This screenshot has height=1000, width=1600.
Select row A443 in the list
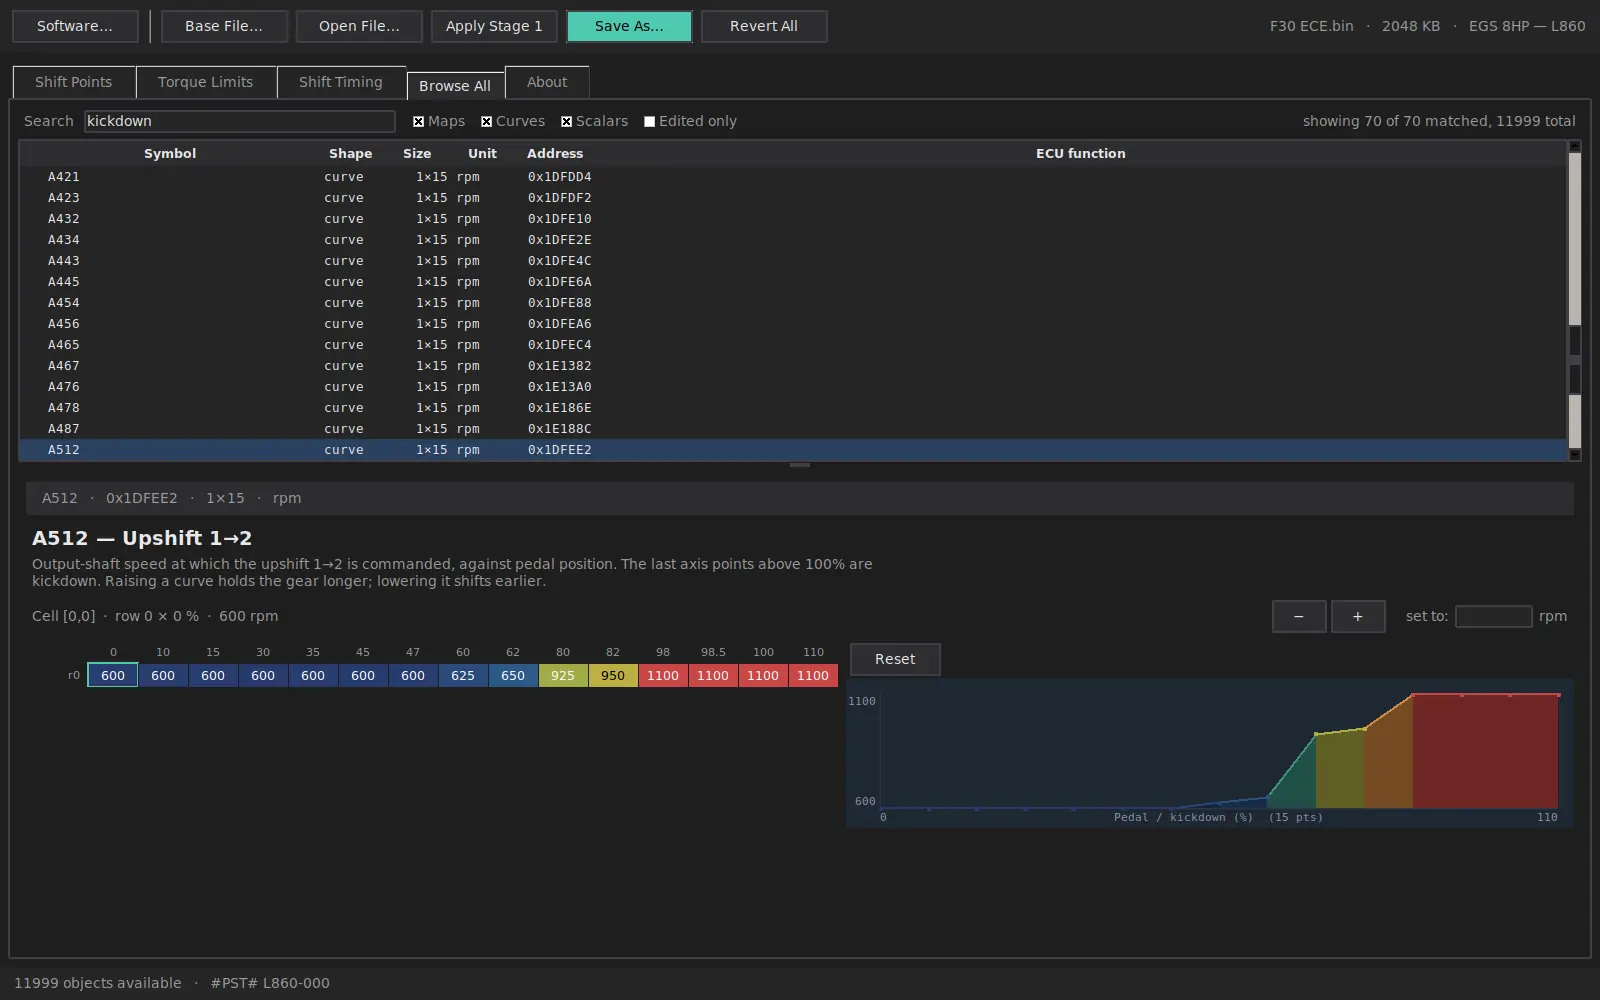click(793, 261)
